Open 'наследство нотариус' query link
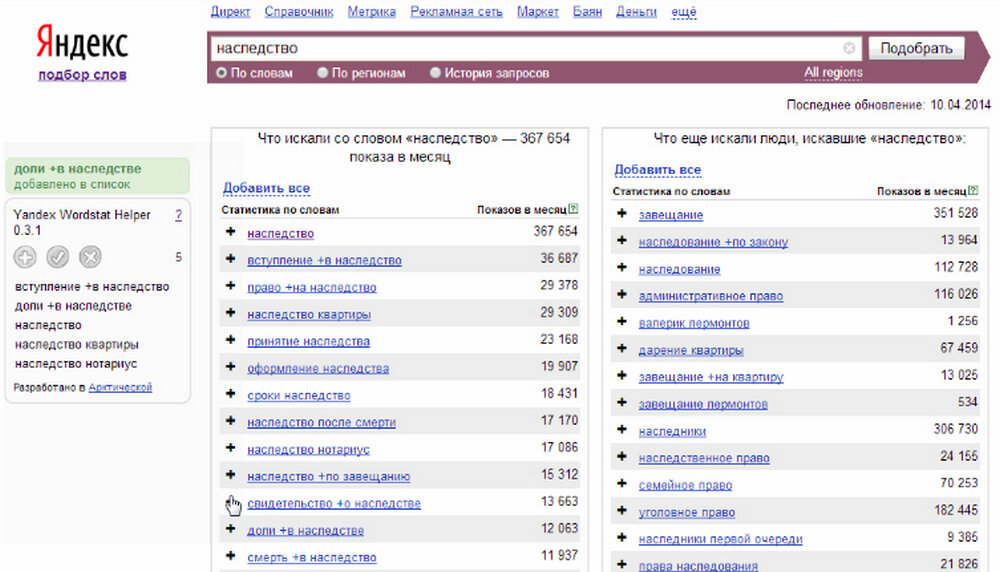This screenshot has width=1000, height=572. coord(308,450)
